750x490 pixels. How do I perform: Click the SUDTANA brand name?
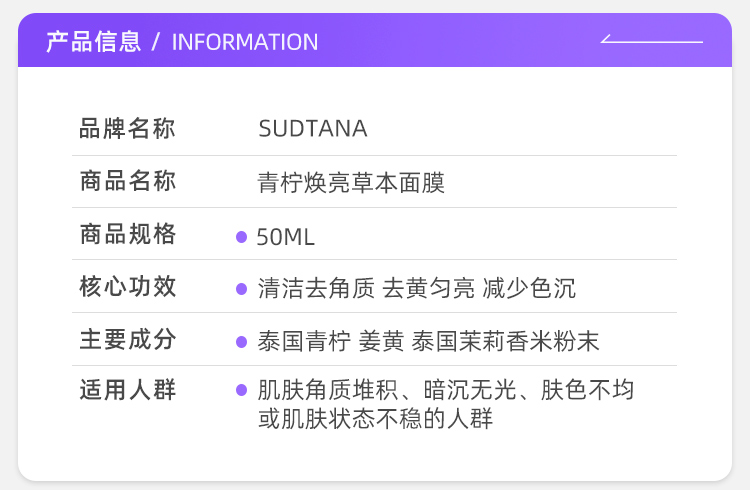pos(312,129)
